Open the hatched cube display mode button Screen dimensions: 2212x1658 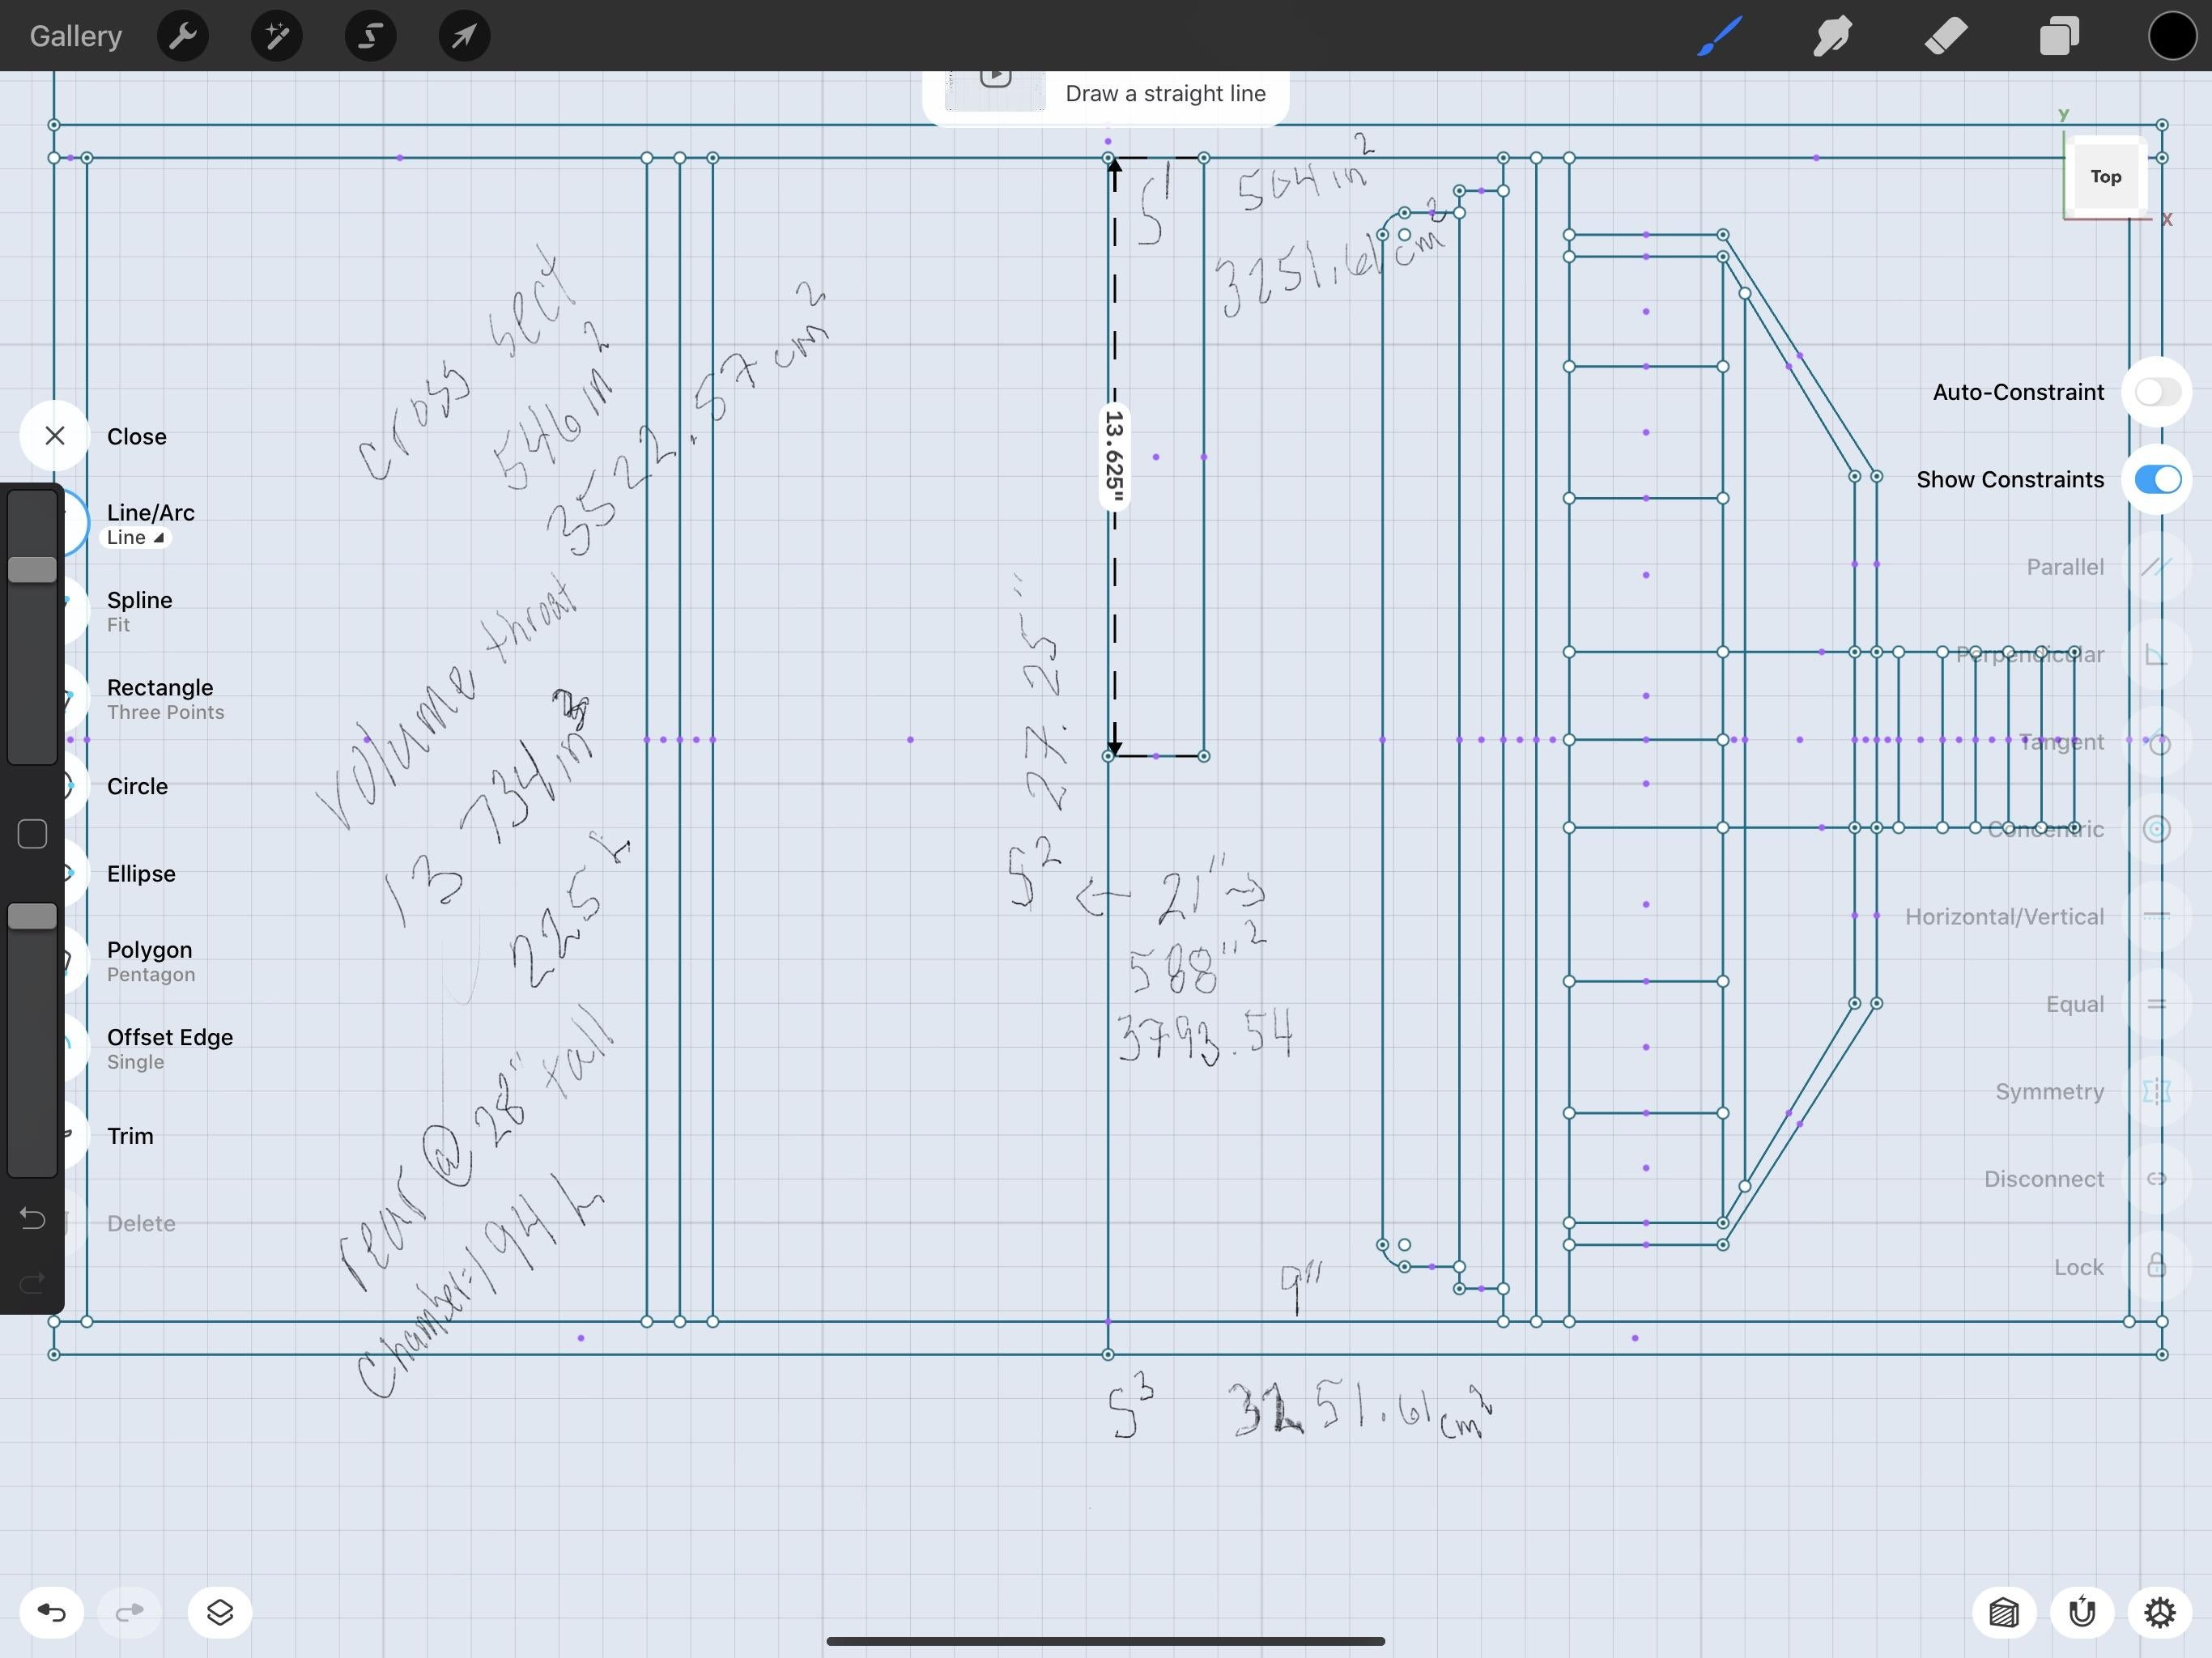pyautogui.click(x=2004, y=1612)
